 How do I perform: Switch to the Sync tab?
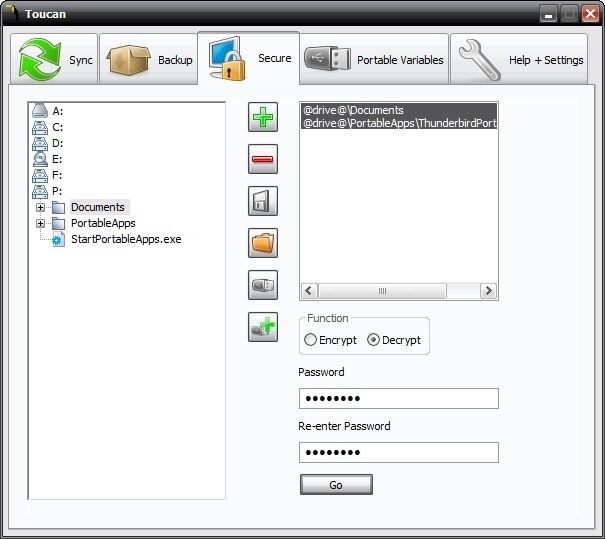[x=54, y=59]
